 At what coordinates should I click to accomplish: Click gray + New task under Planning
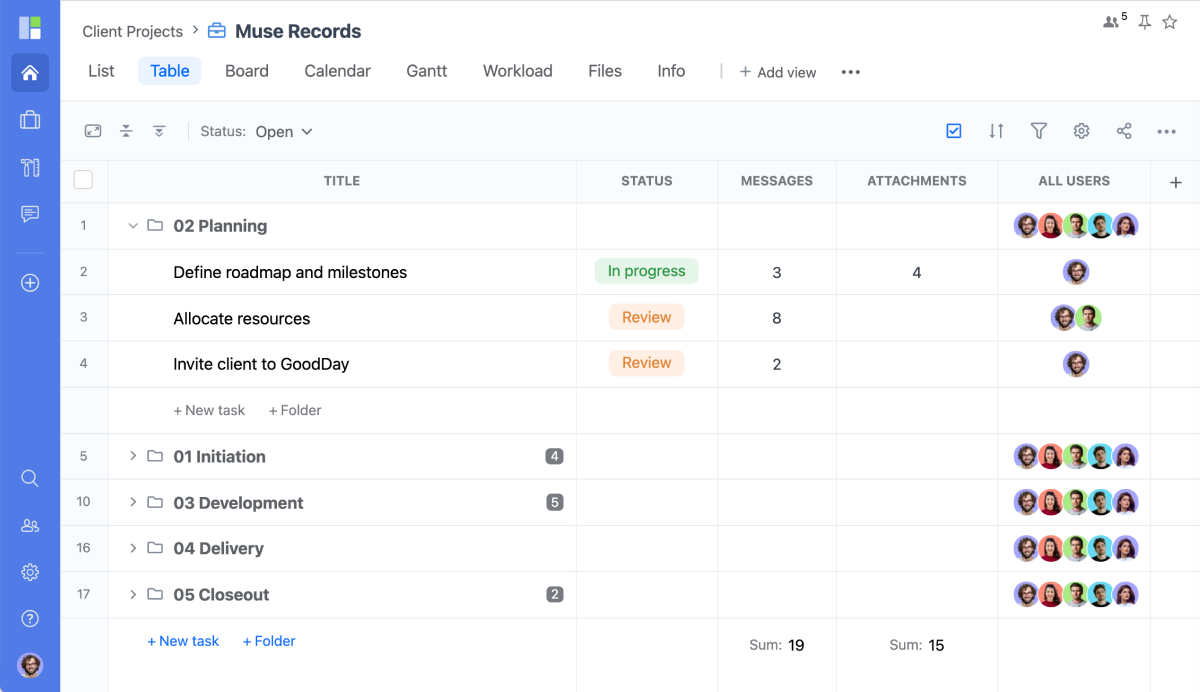pyautogui.click(x=209, y=410)
